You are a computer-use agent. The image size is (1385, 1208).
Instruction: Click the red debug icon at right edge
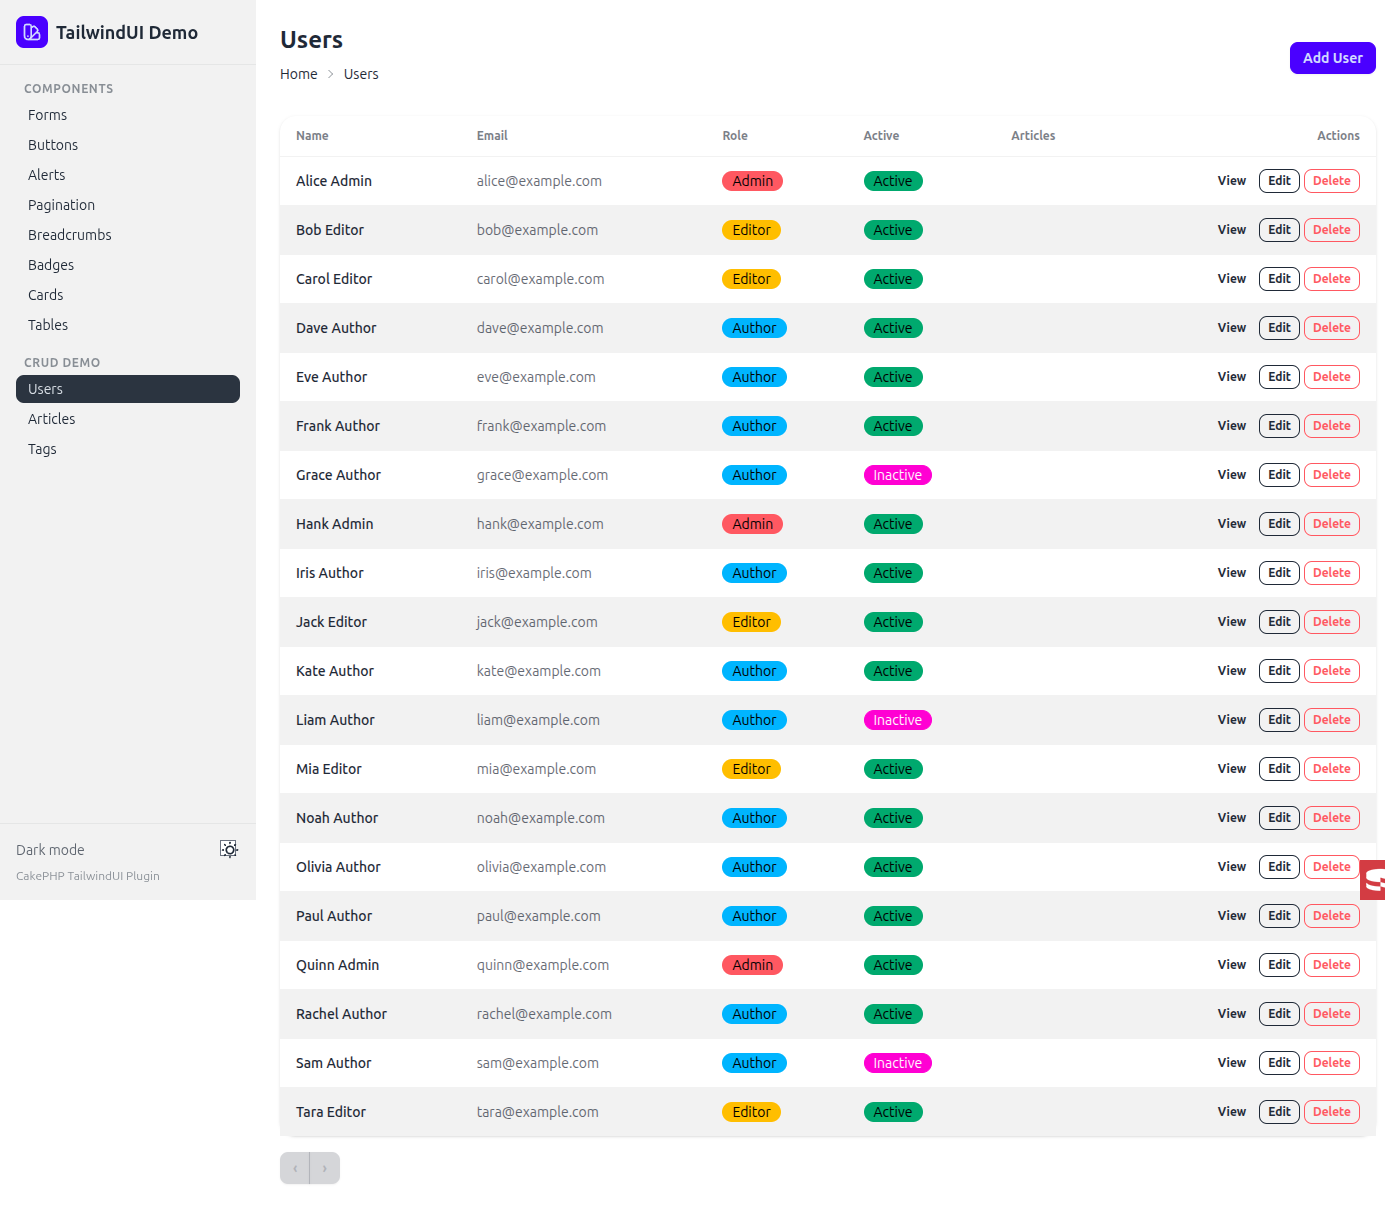1373,880
